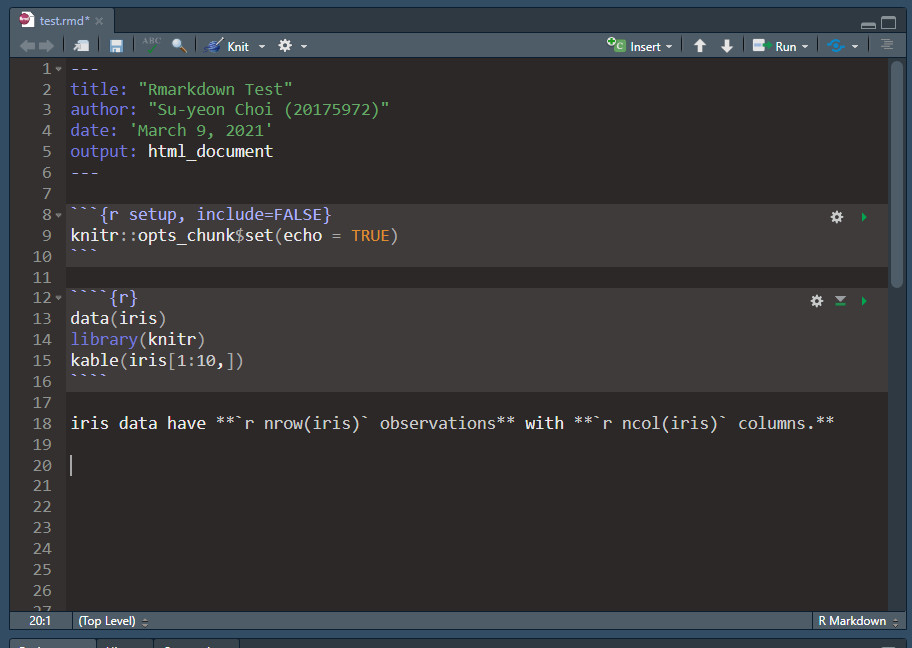912x648 pixels.
Task: Go to next chunk down arrow
Action: (726, 46)
